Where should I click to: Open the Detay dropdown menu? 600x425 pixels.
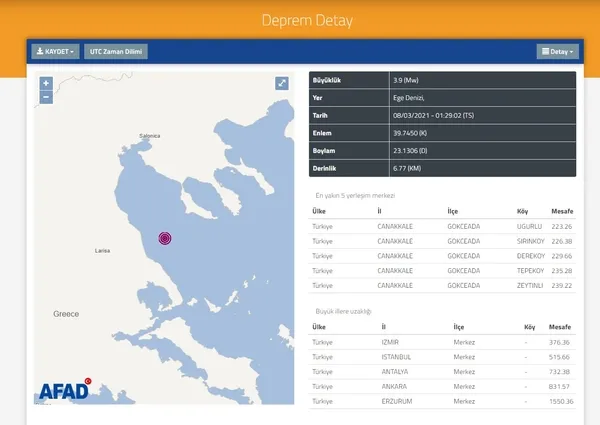(x=558, y=52)
